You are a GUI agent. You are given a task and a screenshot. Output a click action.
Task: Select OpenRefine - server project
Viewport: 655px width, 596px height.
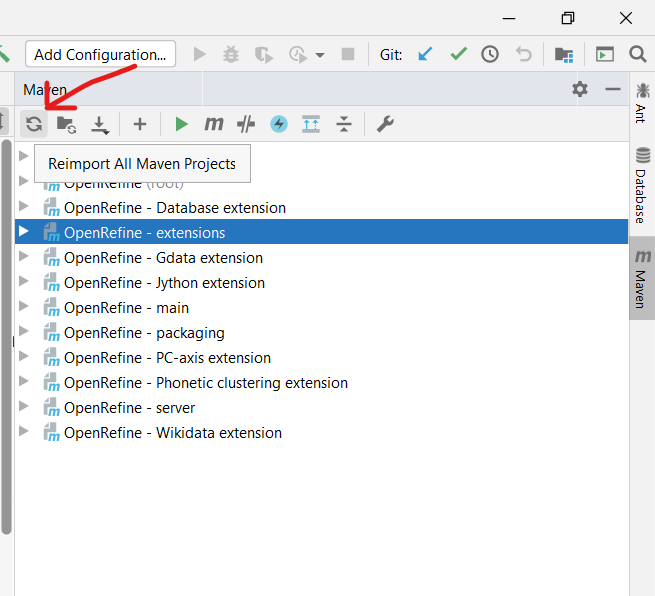pos(129,408)
